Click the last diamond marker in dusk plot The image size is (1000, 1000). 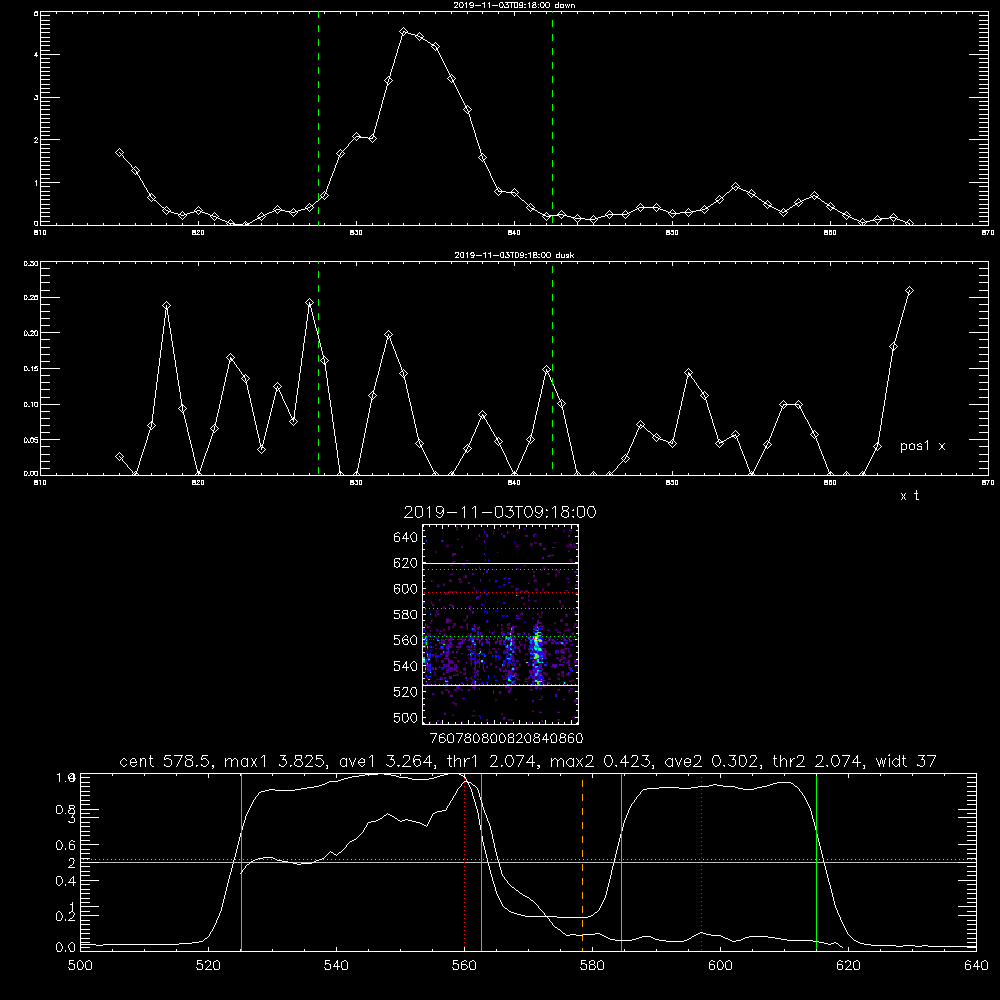[909, 291]
